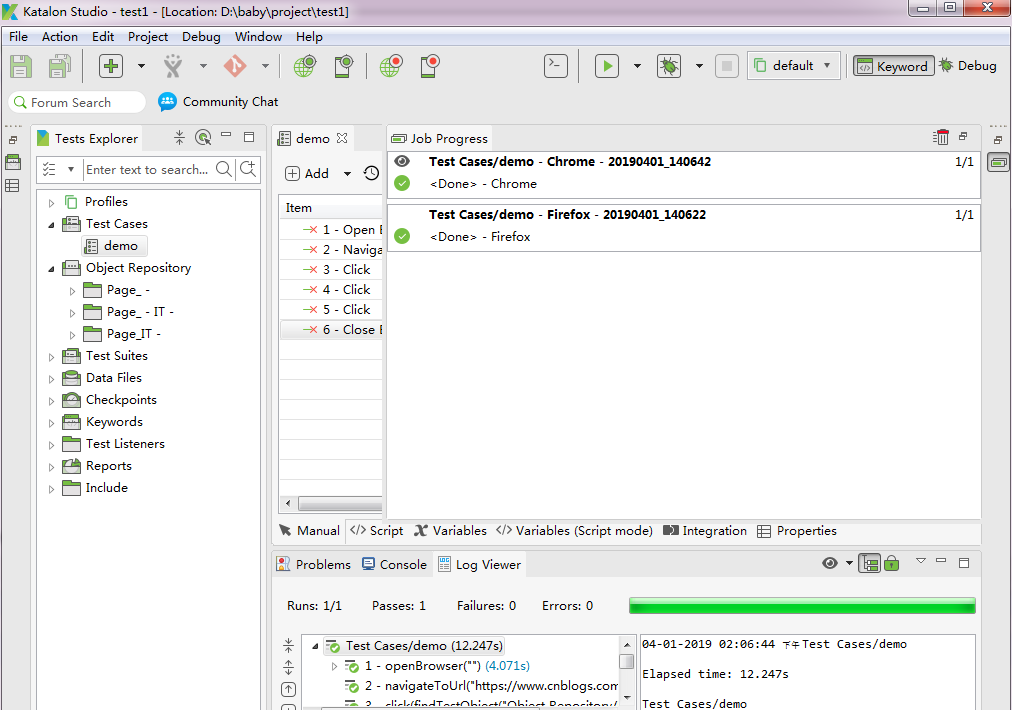Click the green test progress bar

click(x=802, y=605)
